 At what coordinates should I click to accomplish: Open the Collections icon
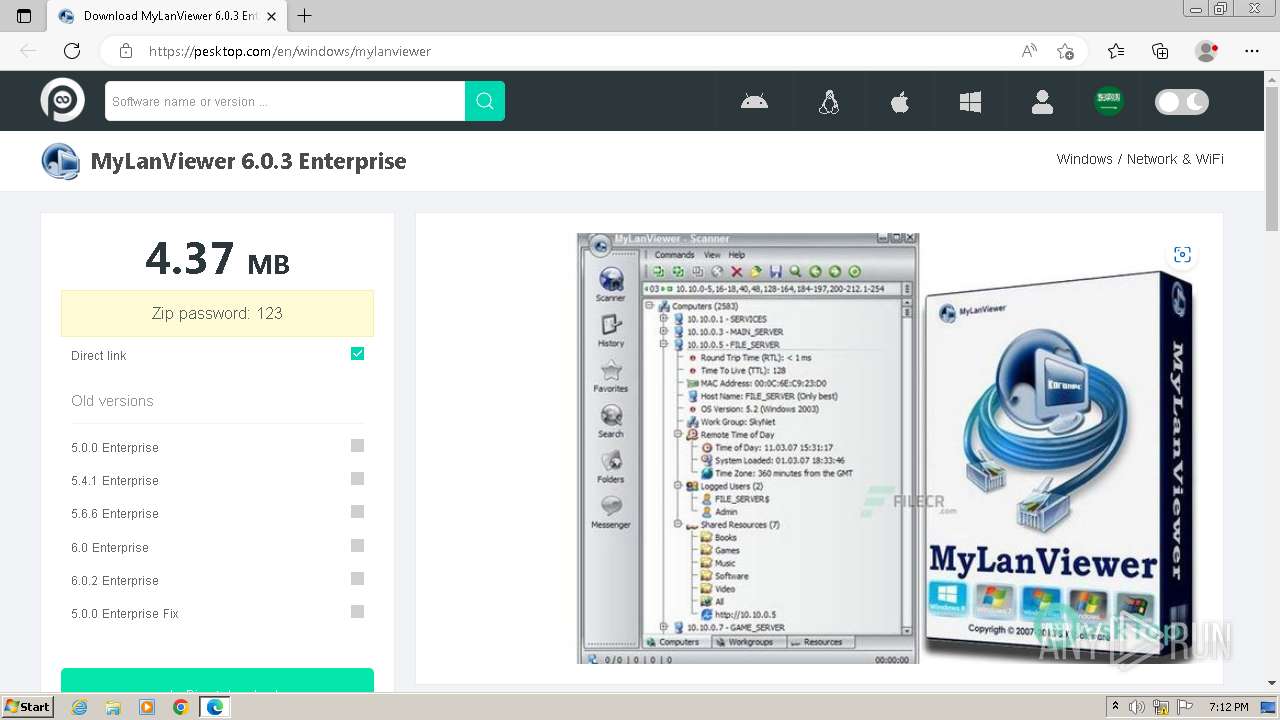pos(1160,51)
